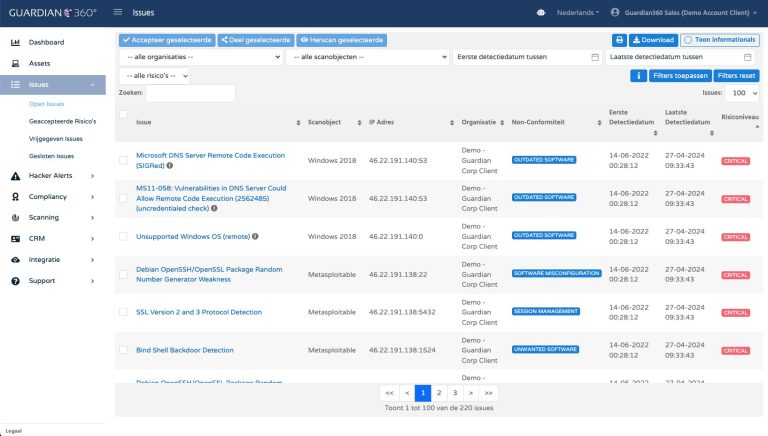The width and height of the screenshot is (768, 436).
Task: Click the CRM card icon
Action: pyautogui.click(x=16, y=239)
